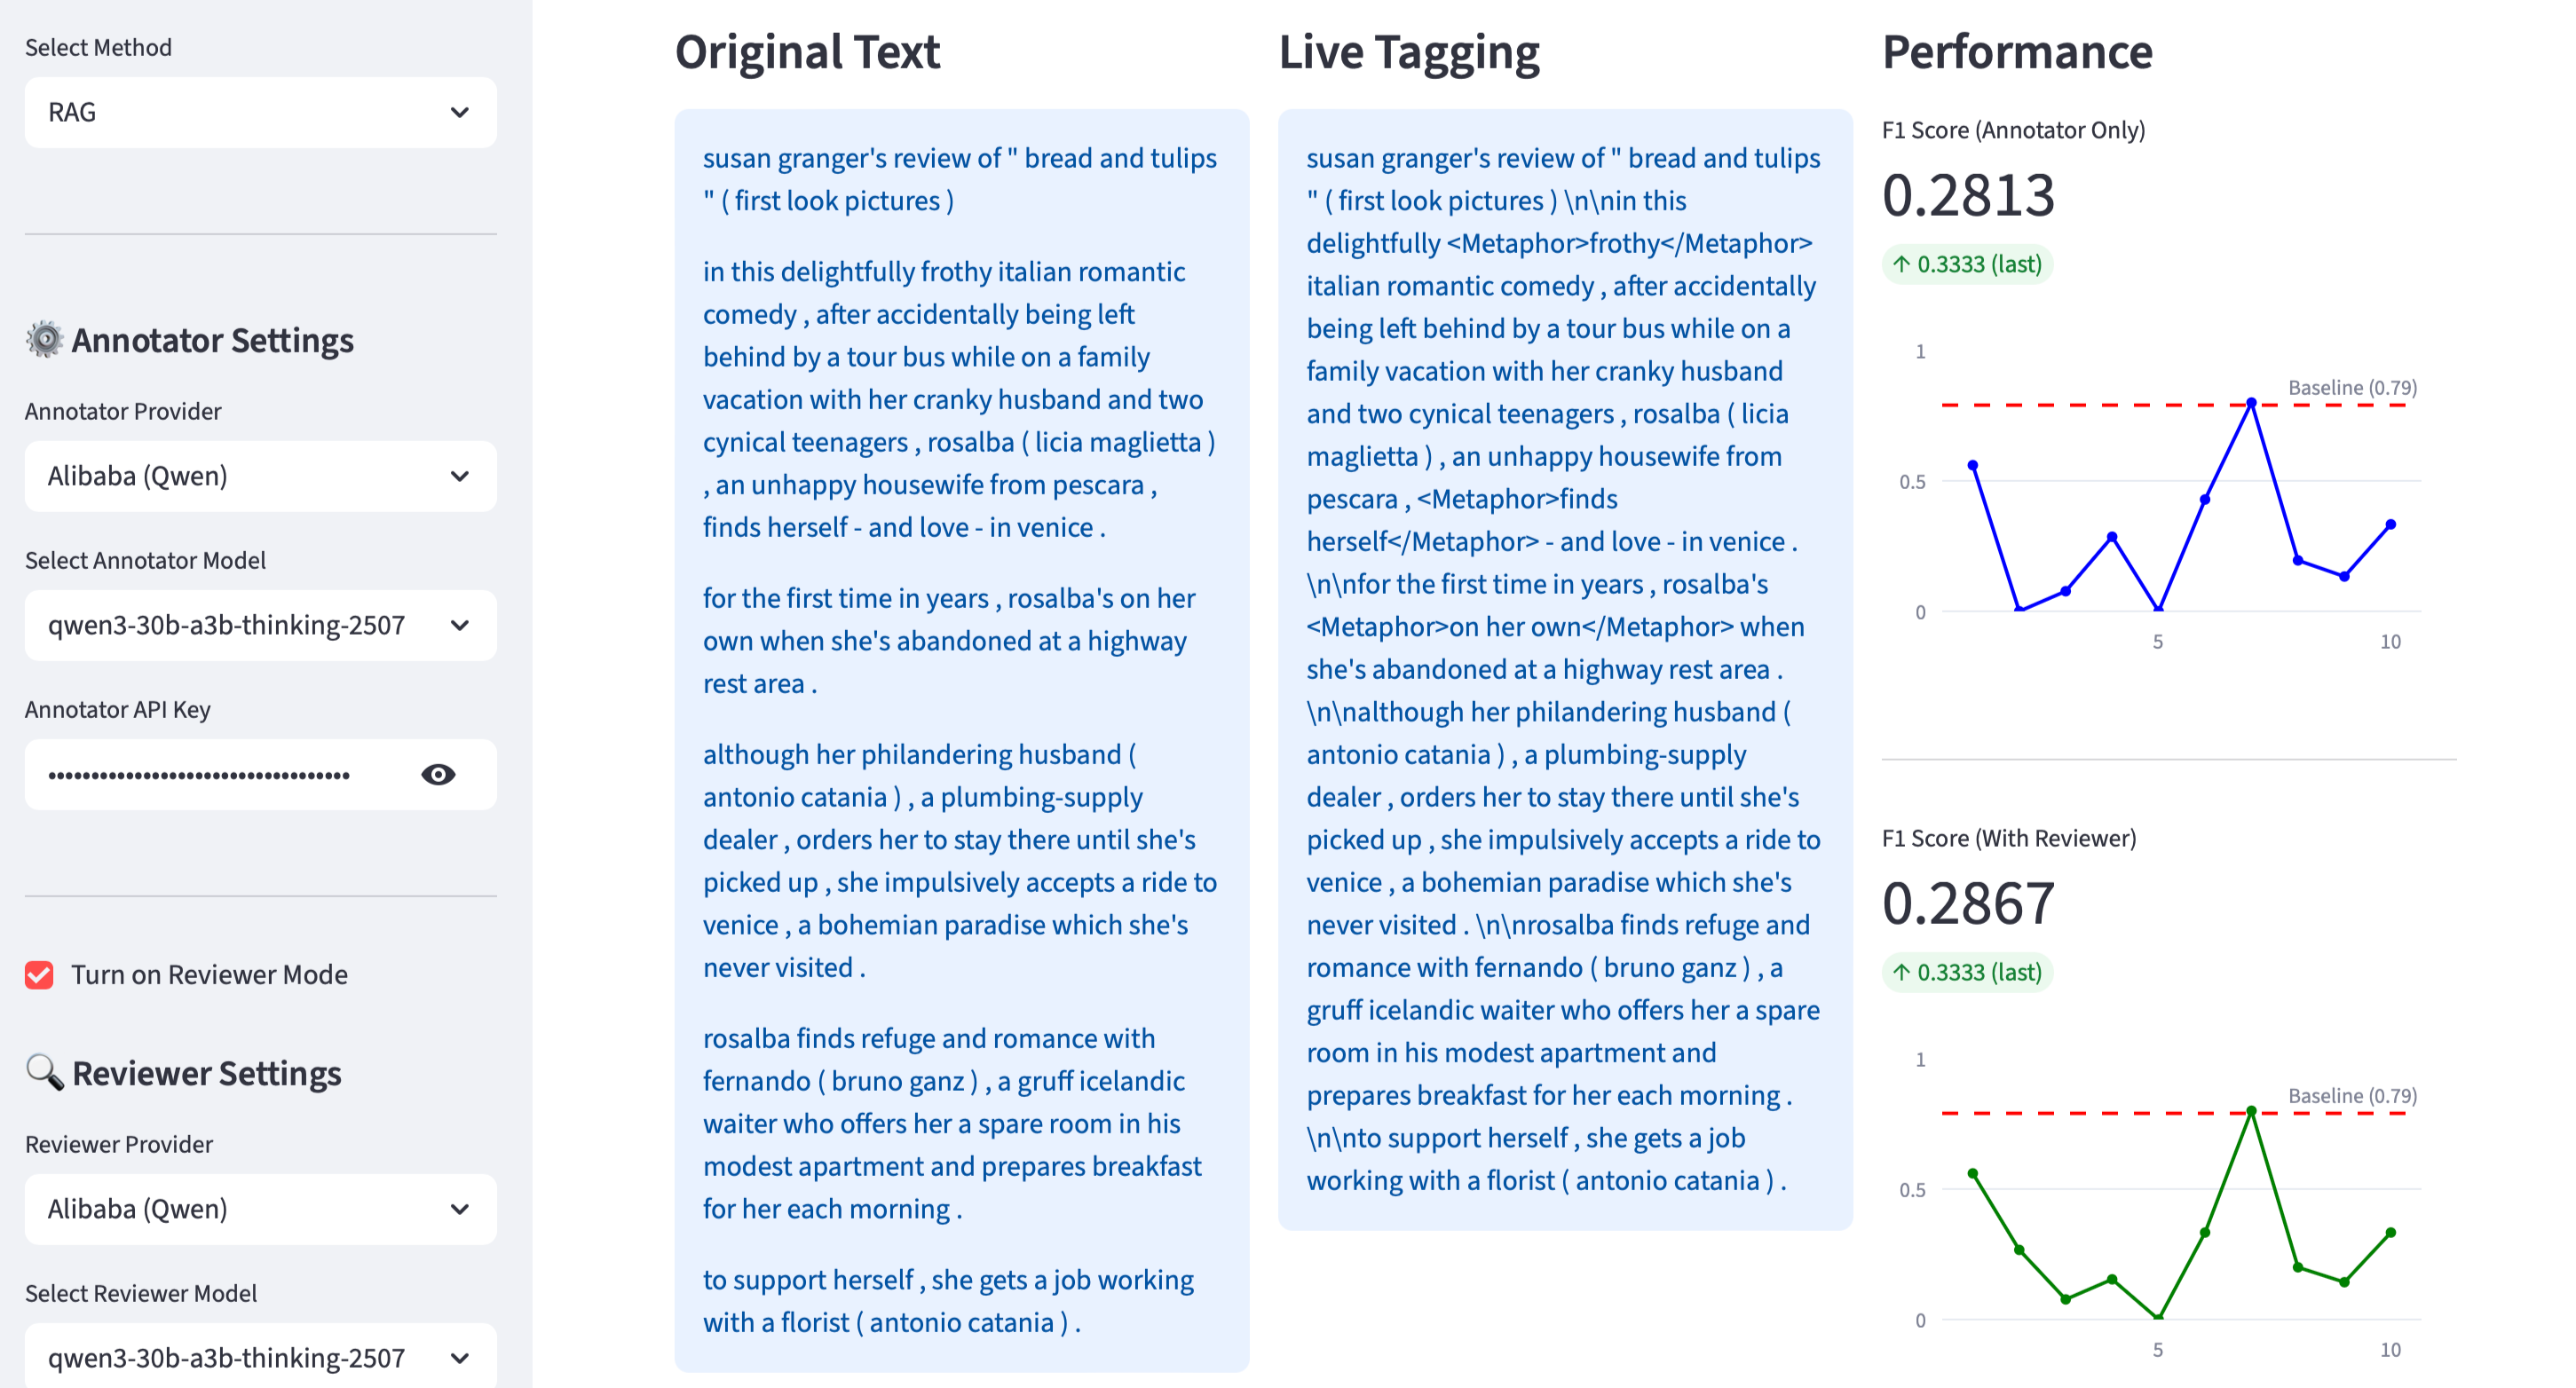Reveal the Annotator API Key with eye icon
2576x1388 pixels.
(438, 775)
